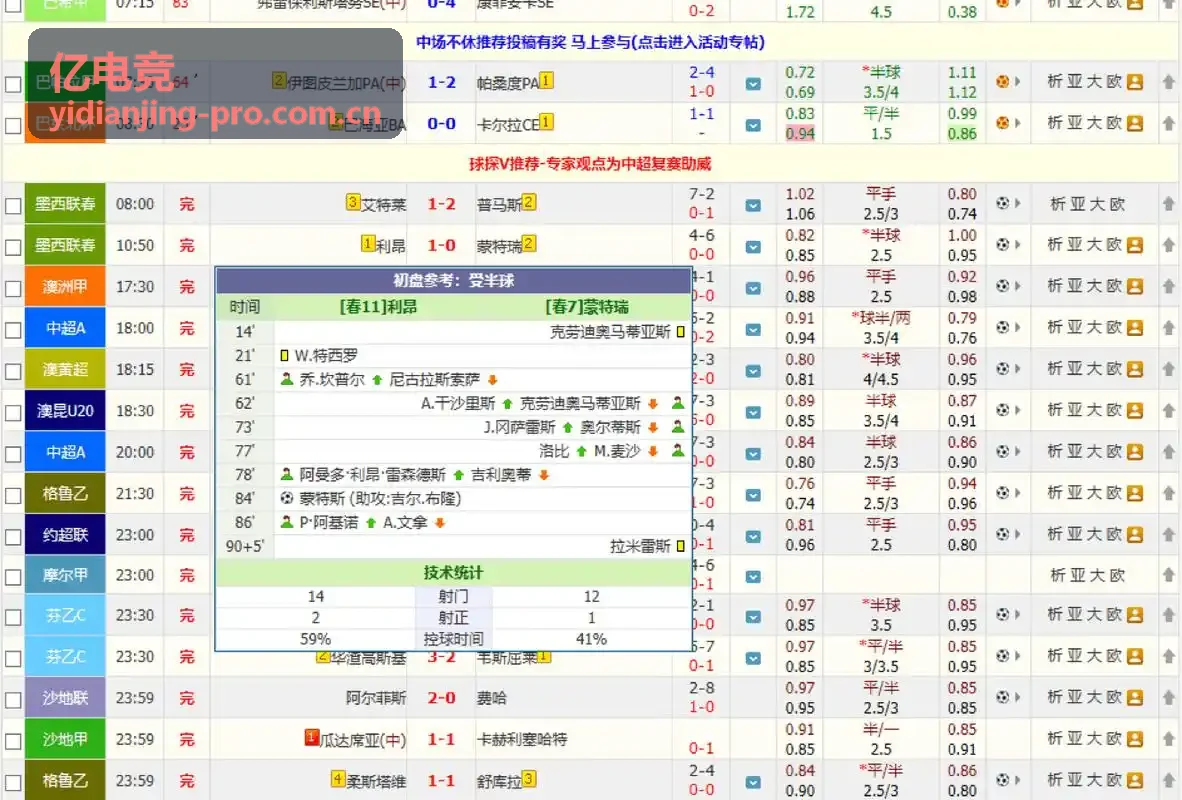Expand odds dropdown for 利昂 vs 蒙特瑞
This screenshot has height=800, width=1182.
pos(752,247)
